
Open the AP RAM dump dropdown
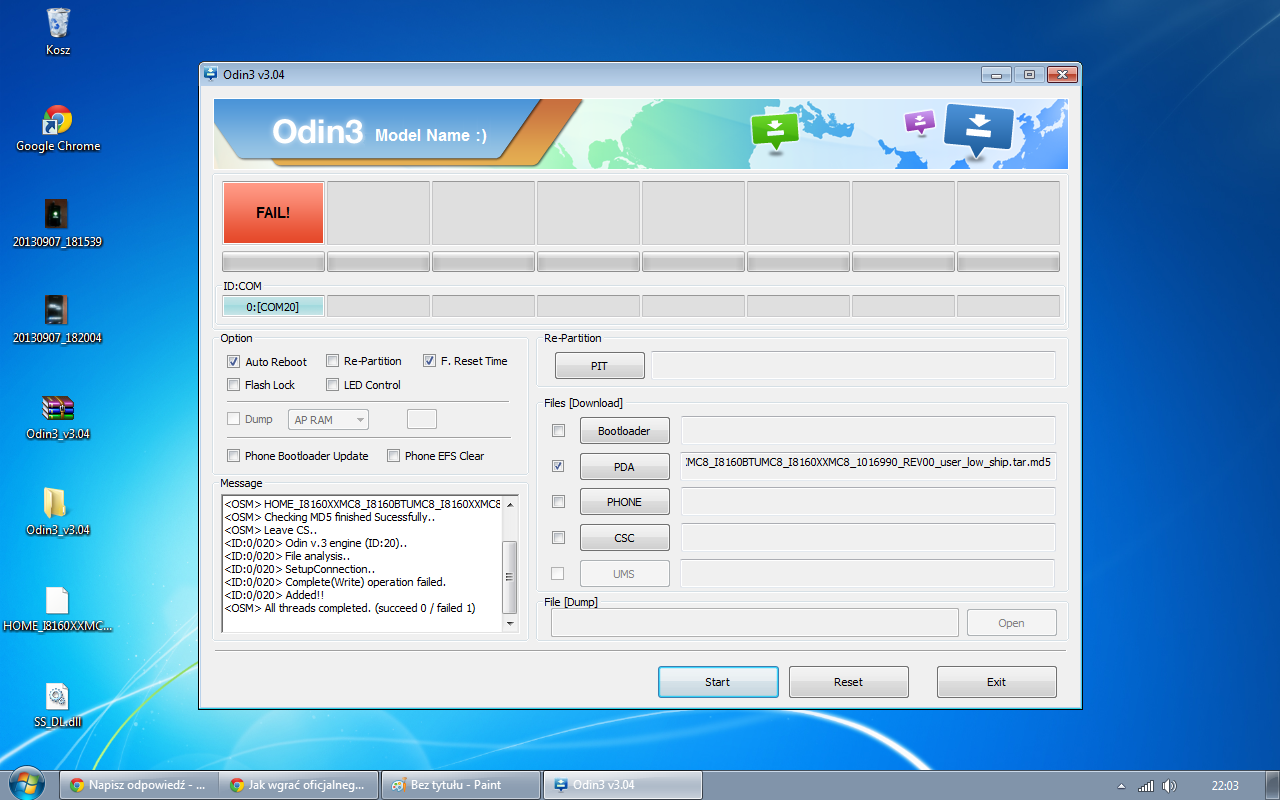[328, 420]
